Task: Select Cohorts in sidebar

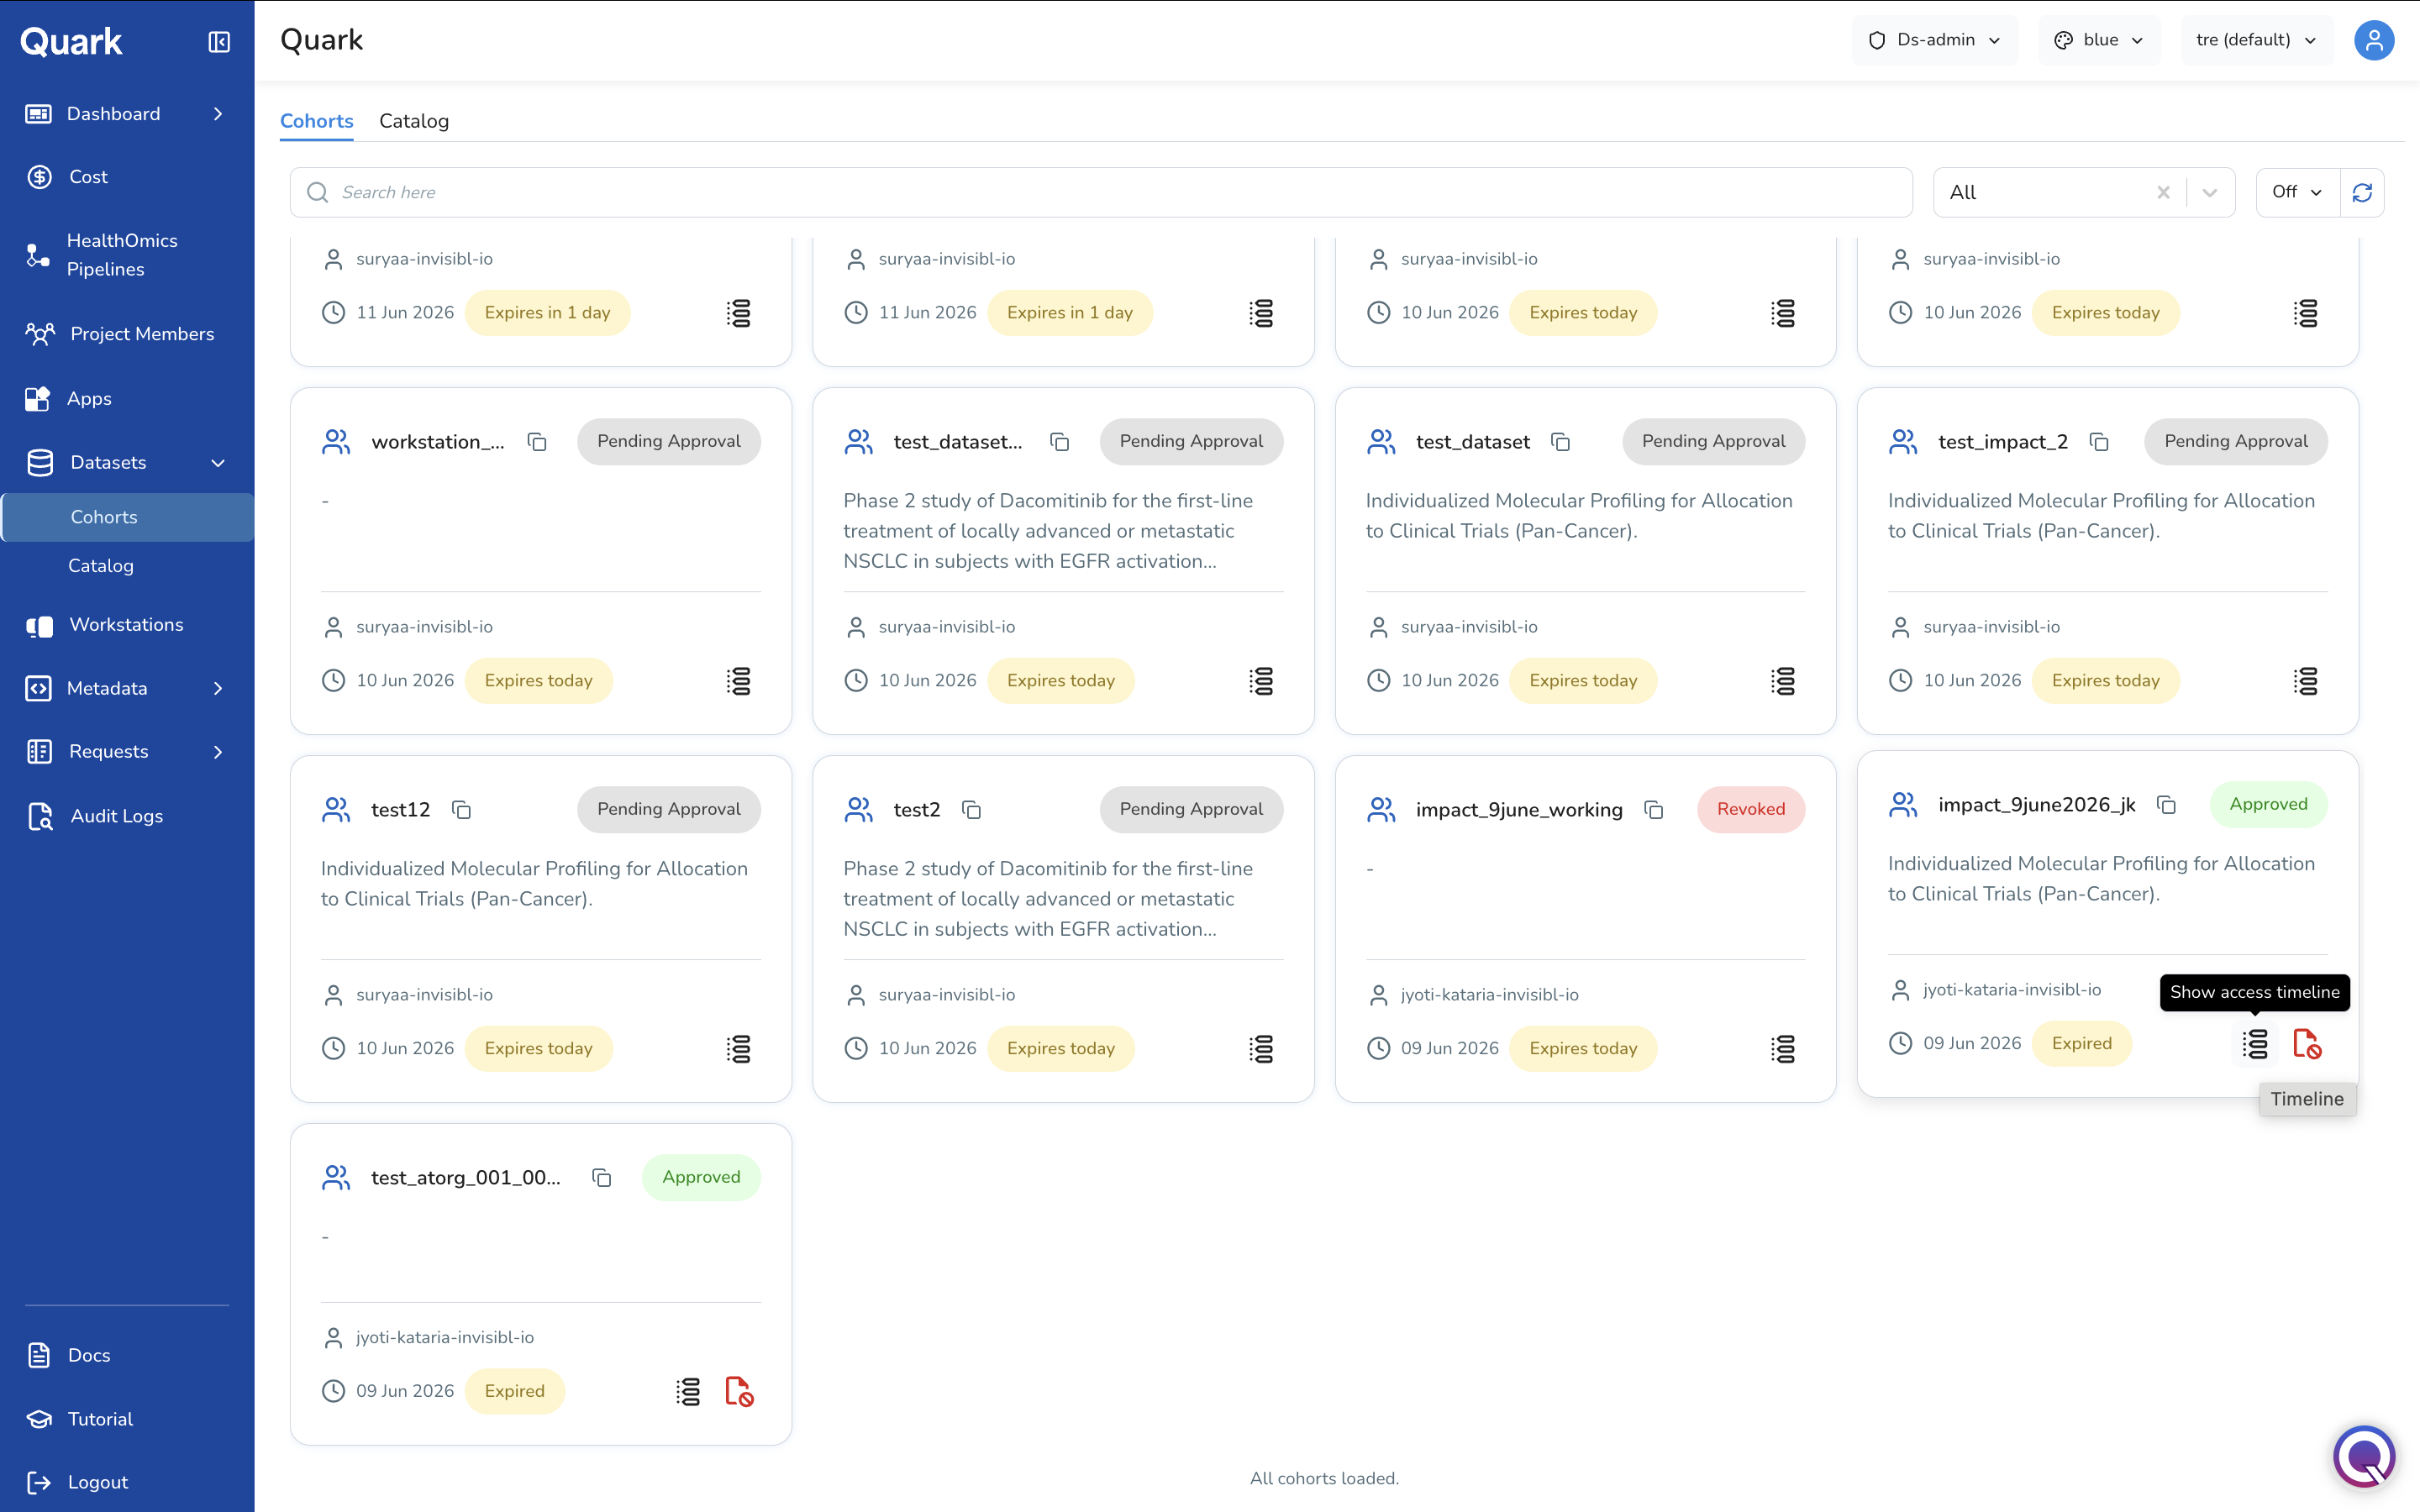Action: [127, 517]
